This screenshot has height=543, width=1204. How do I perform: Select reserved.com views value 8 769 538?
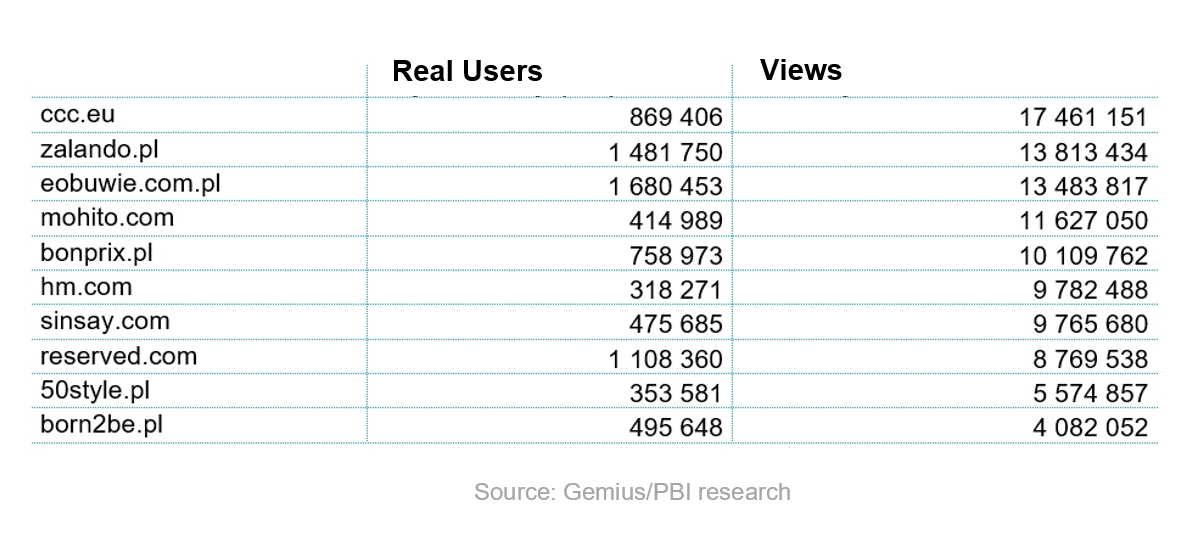coord(1090,359)
